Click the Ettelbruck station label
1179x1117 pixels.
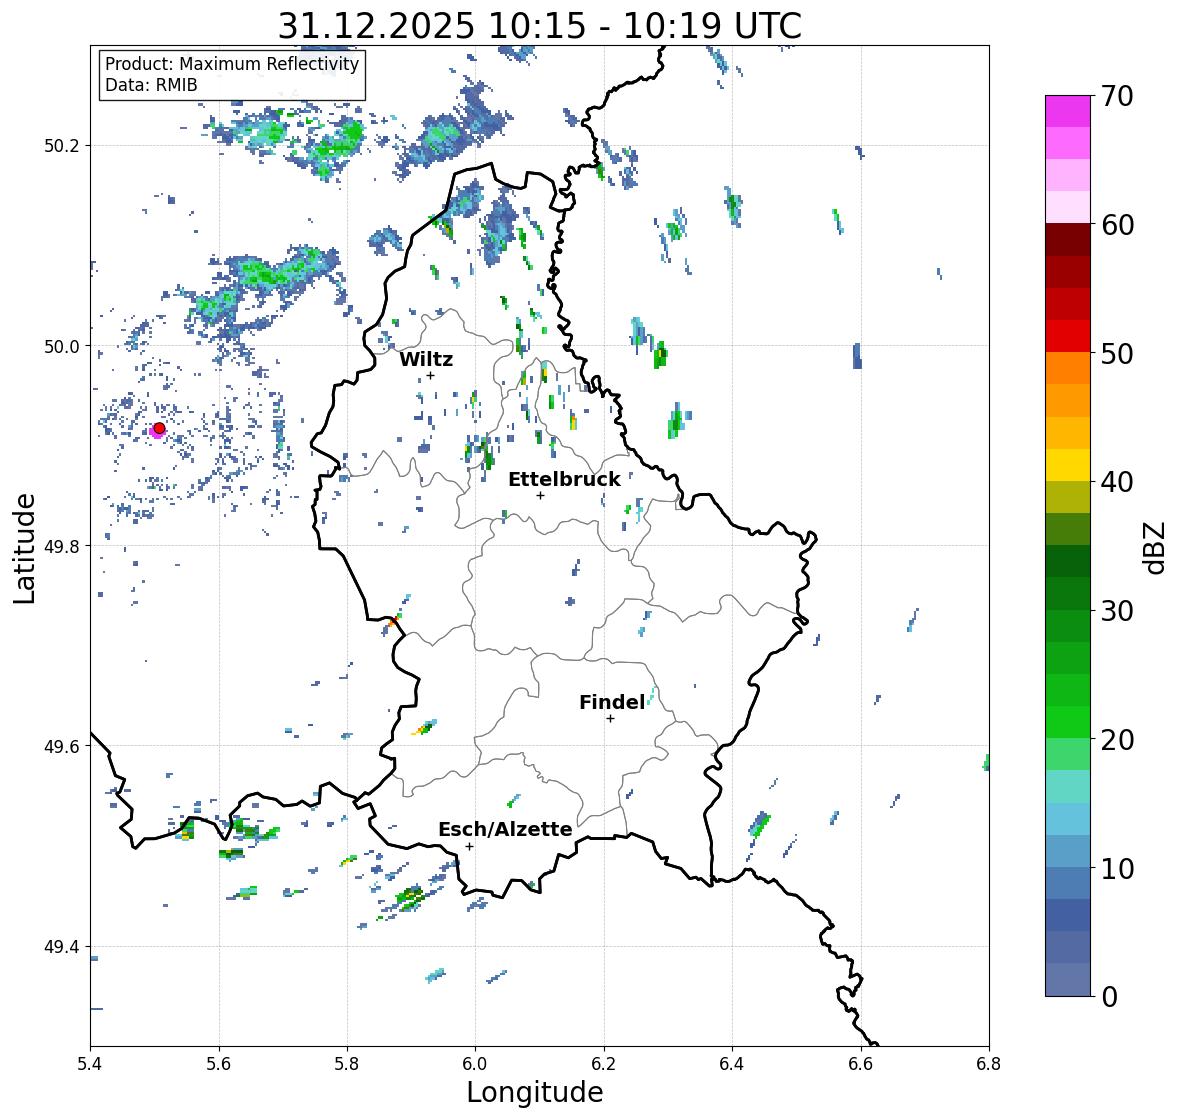tap(564, 479)
